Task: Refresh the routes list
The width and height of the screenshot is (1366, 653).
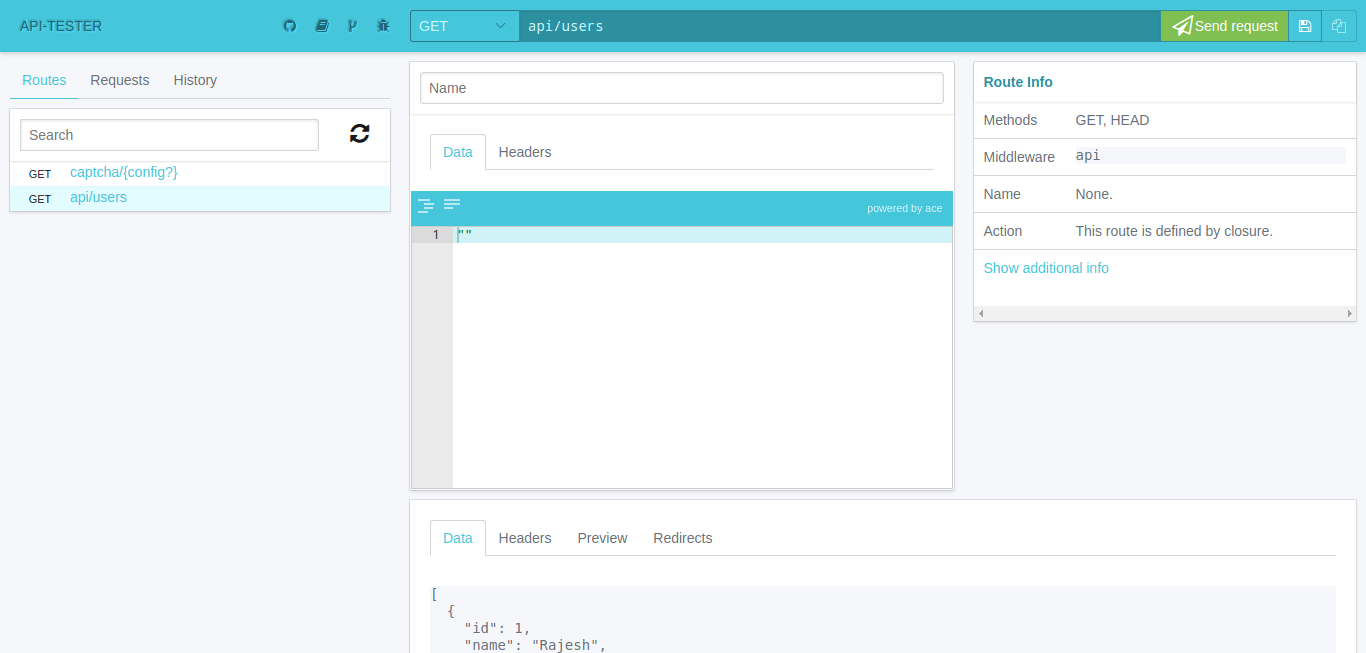Action: [x=359, y=134]
